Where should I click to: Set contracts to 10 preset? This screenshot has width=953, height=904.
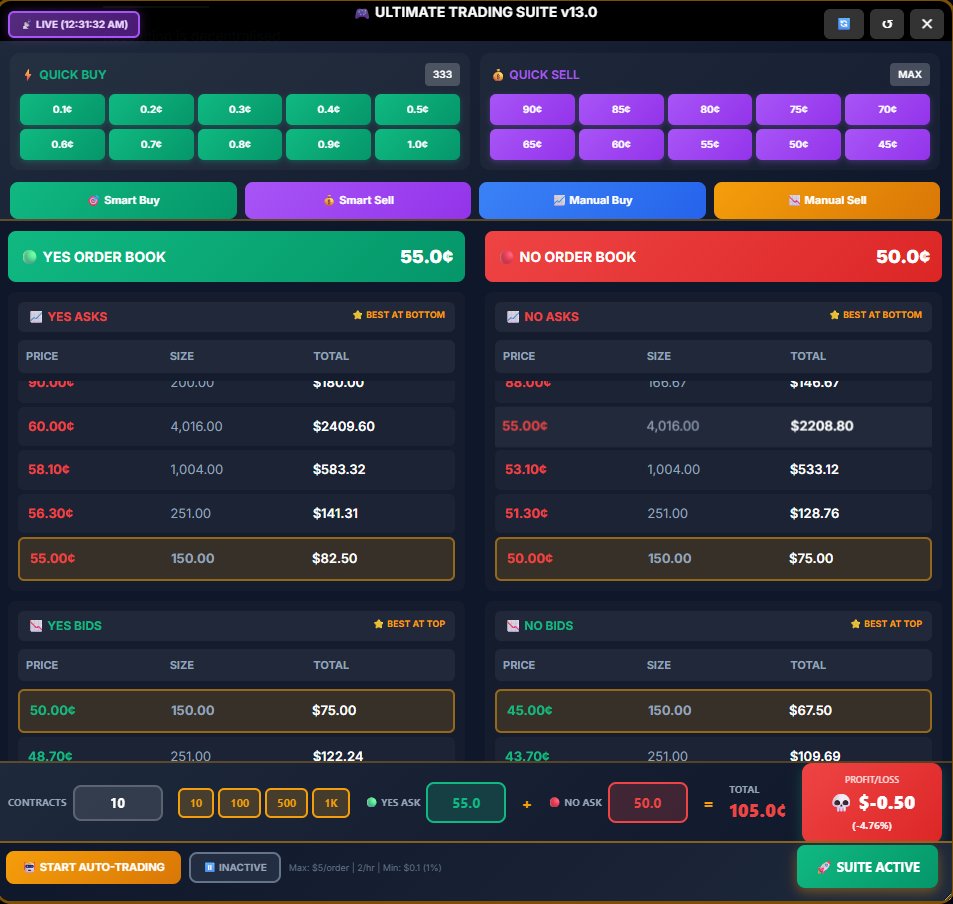pyautogui.click(x=196, y=803)
